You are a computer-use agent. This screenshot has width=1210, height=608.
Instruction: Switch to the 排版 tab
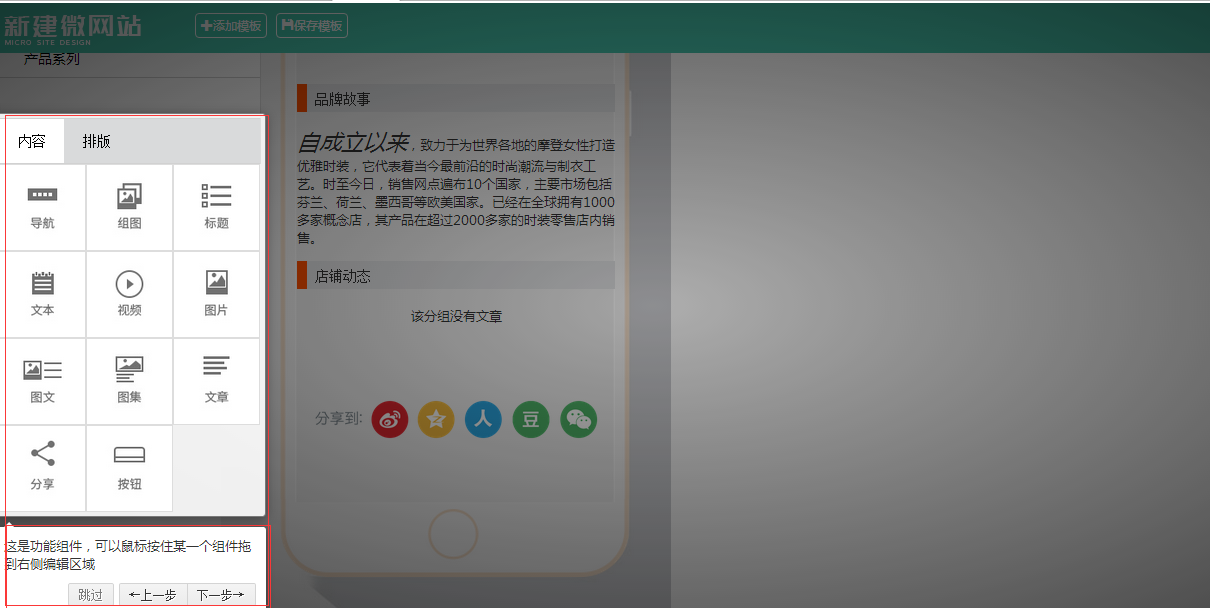click(x=97, y=141)
